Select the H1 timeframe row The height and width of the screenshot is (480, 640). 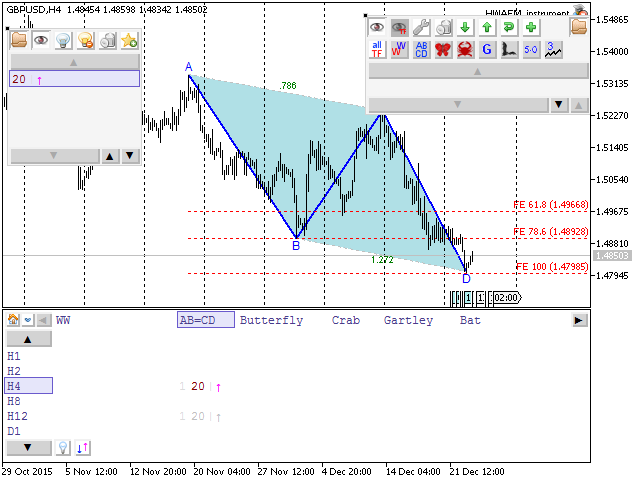pyautogui.click(x=13, y=356)
